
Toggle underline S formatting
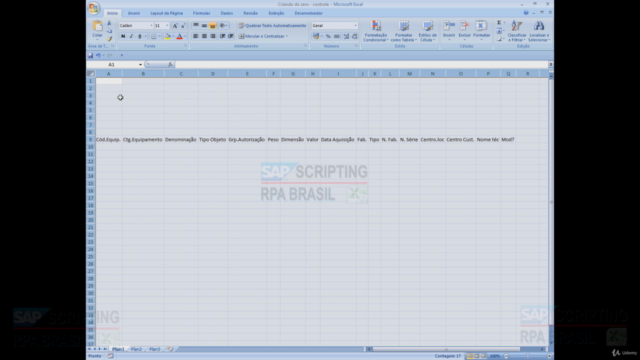pos(140,36)
